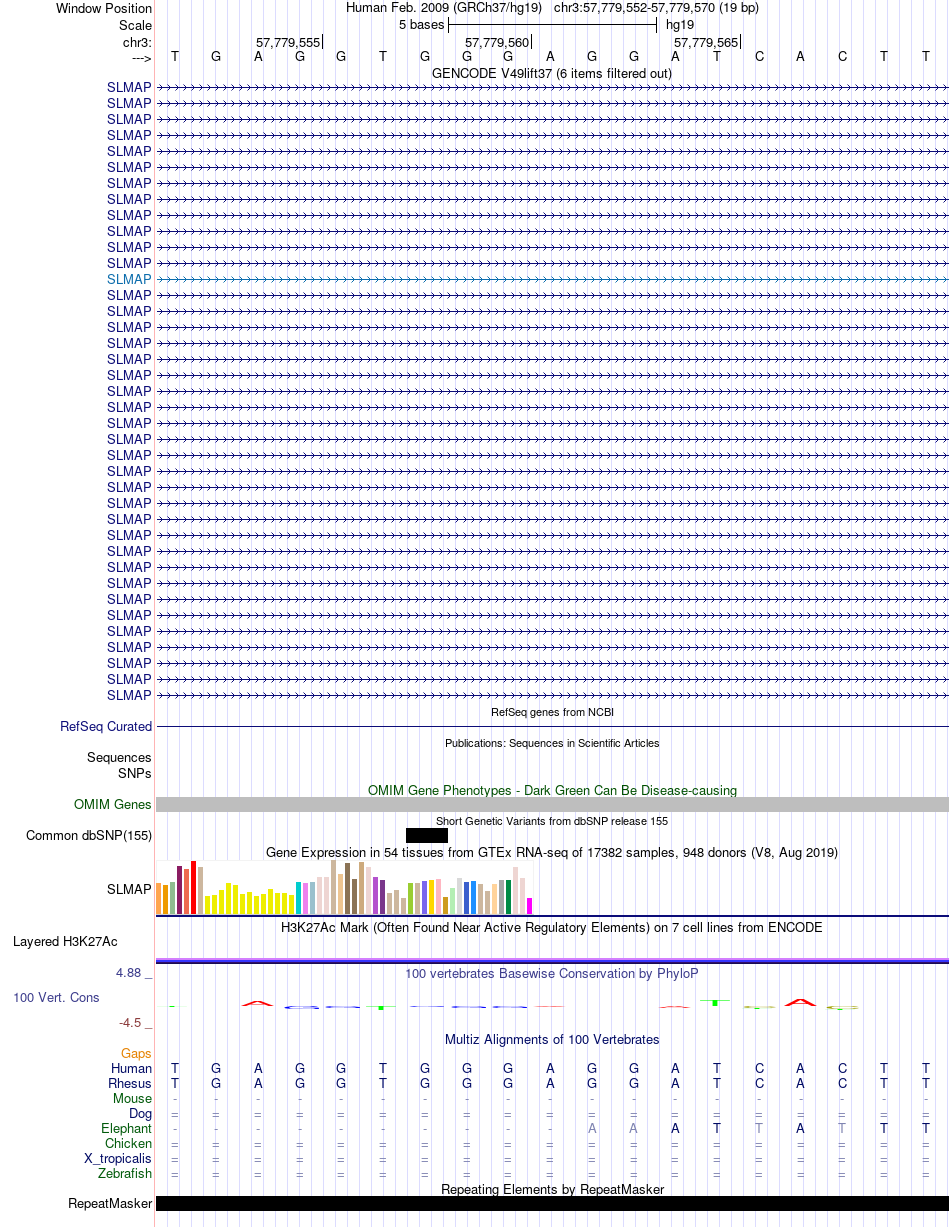Click the GTEx tissue expression bar chart
Viewport: 950px width, 1227px height.
tap(345, 888)
